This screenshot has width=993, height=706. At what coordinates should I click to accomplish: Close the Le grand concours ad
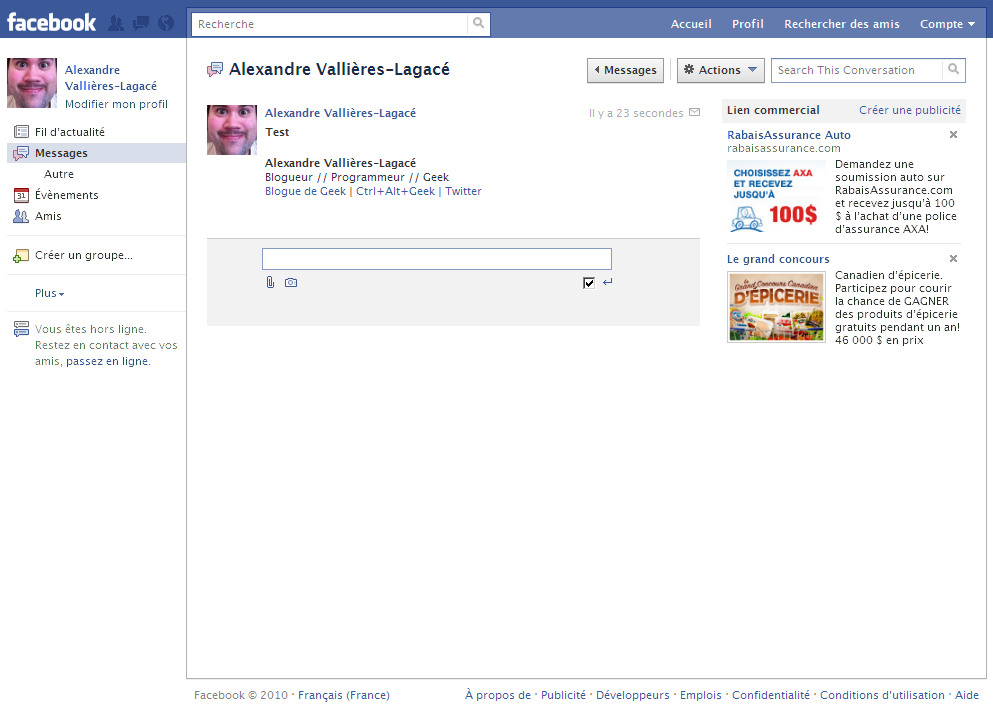point(953,258)
